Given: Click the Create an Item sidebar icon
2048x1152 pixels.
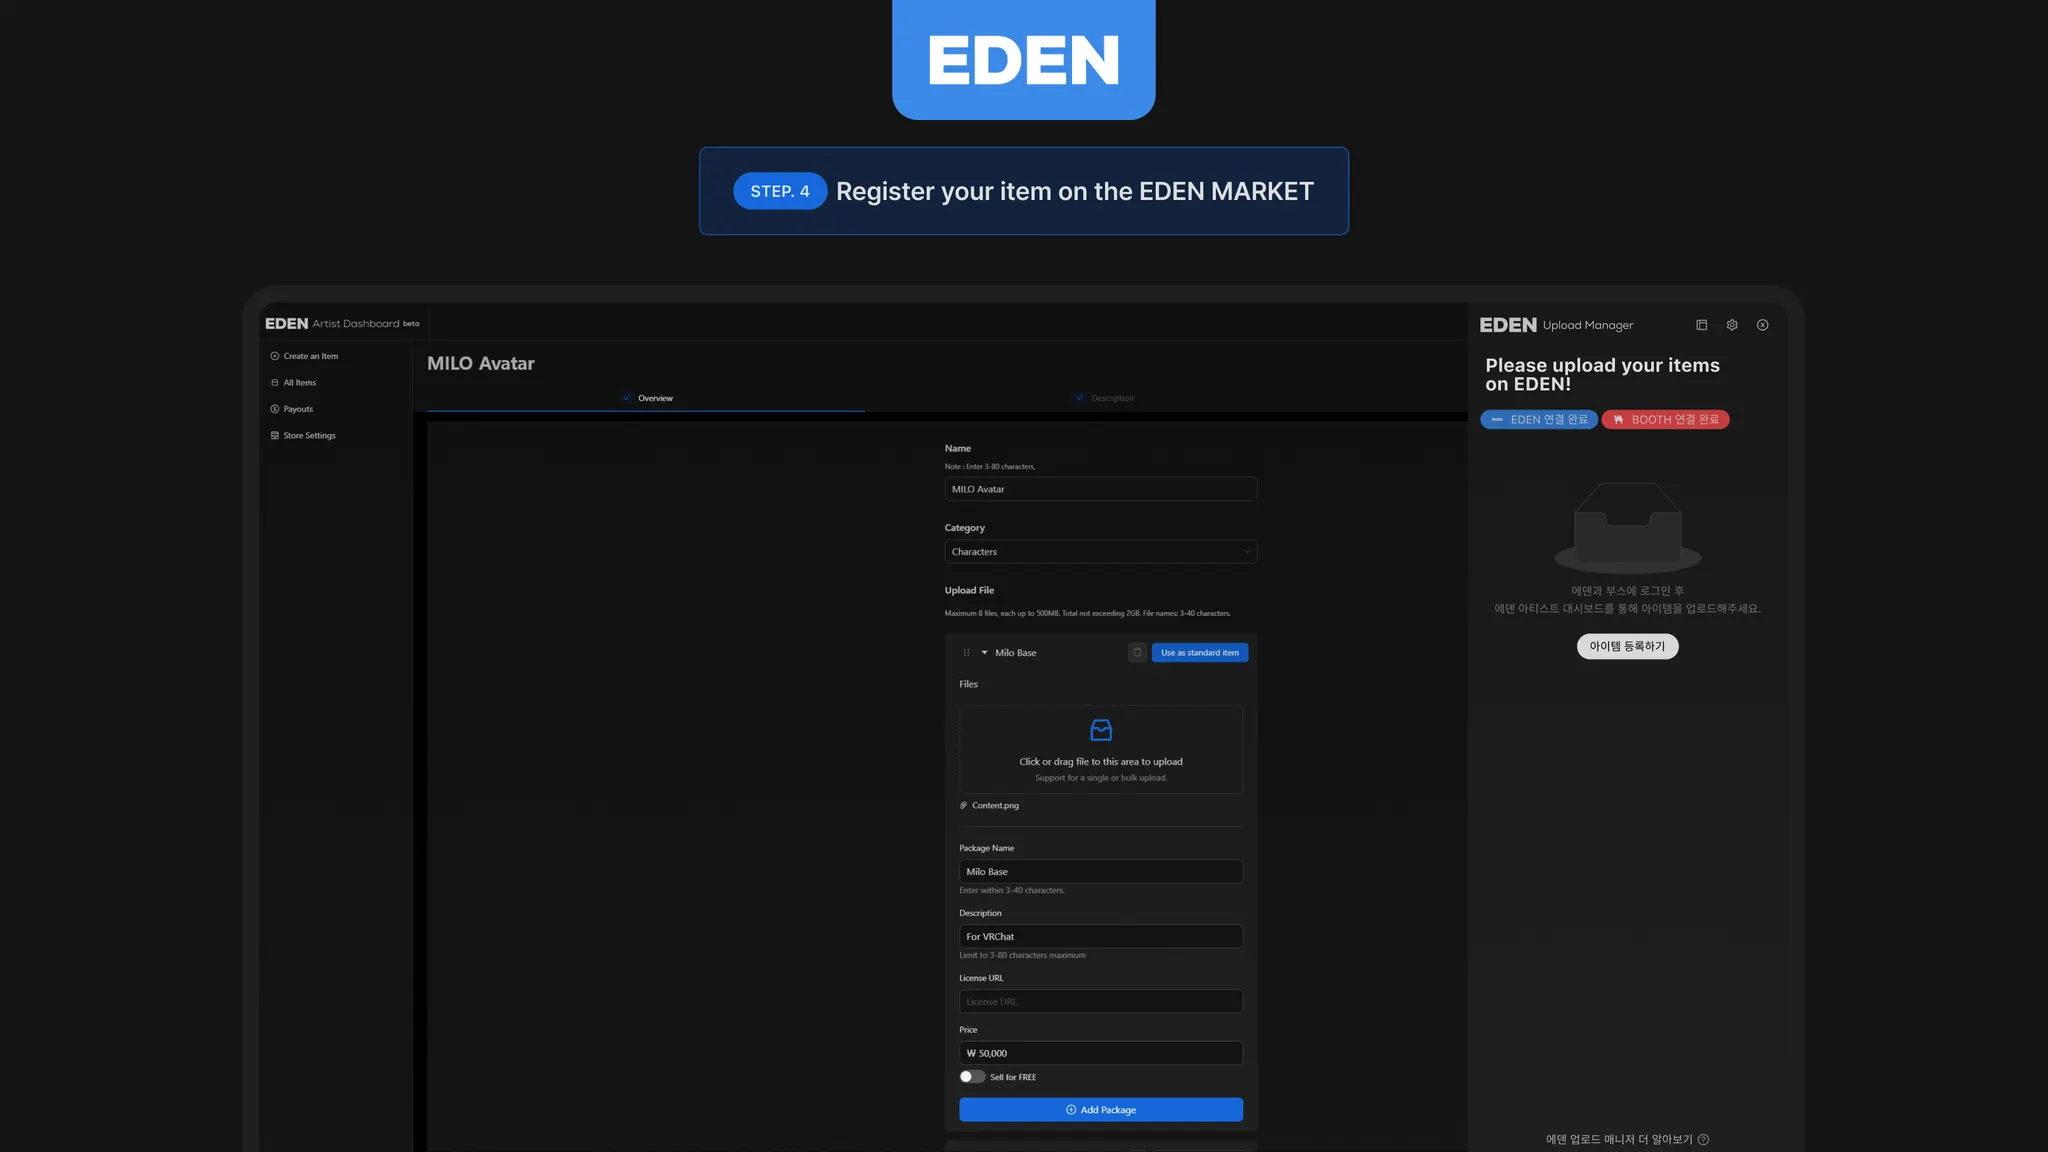Looking at the screenshot, I should pyautogui.click(x=275, y=356).
